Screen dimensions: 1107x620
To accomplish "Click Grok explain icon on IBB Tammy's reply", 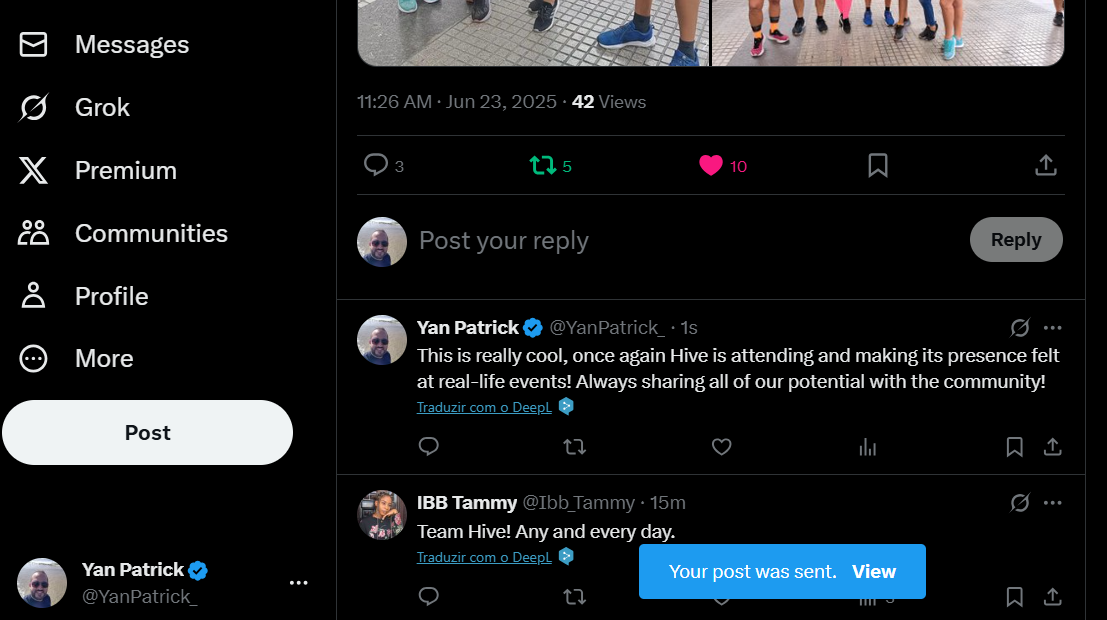I will (x=1019, y=503).
